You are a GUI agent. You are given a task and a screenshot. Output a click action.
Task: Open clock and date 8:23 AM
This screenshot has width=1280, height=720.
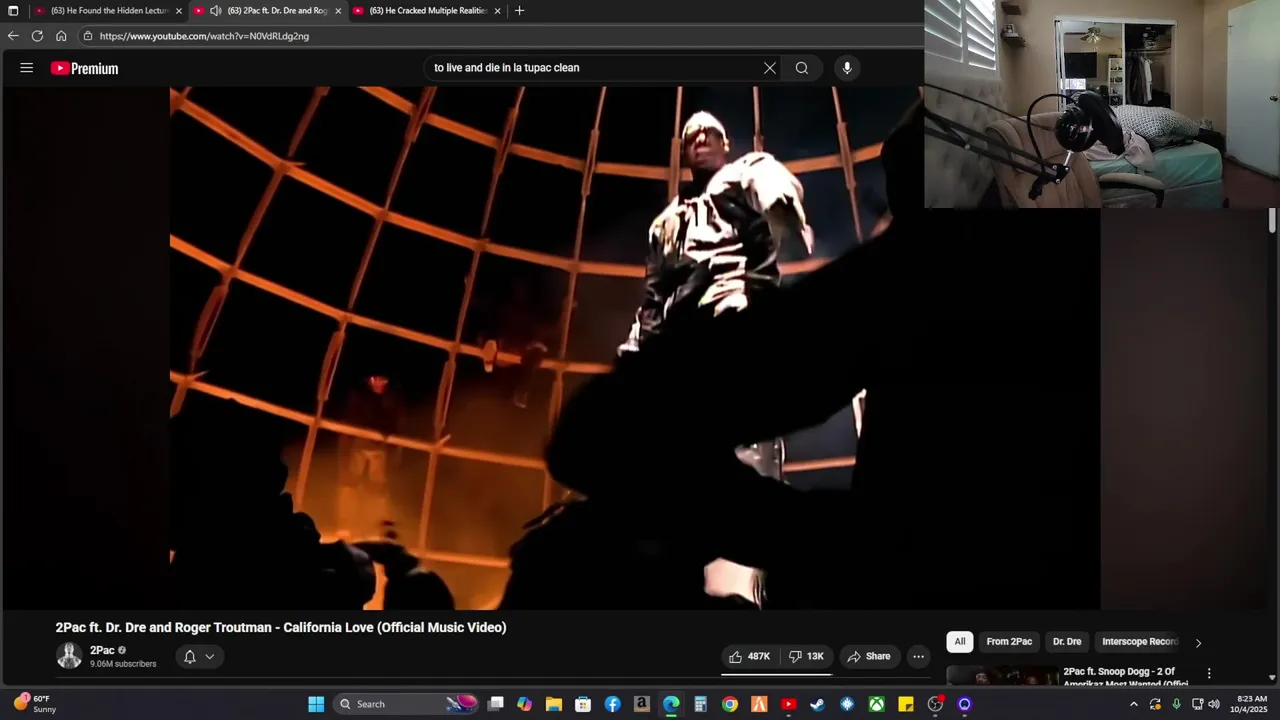click(1252, 704)
